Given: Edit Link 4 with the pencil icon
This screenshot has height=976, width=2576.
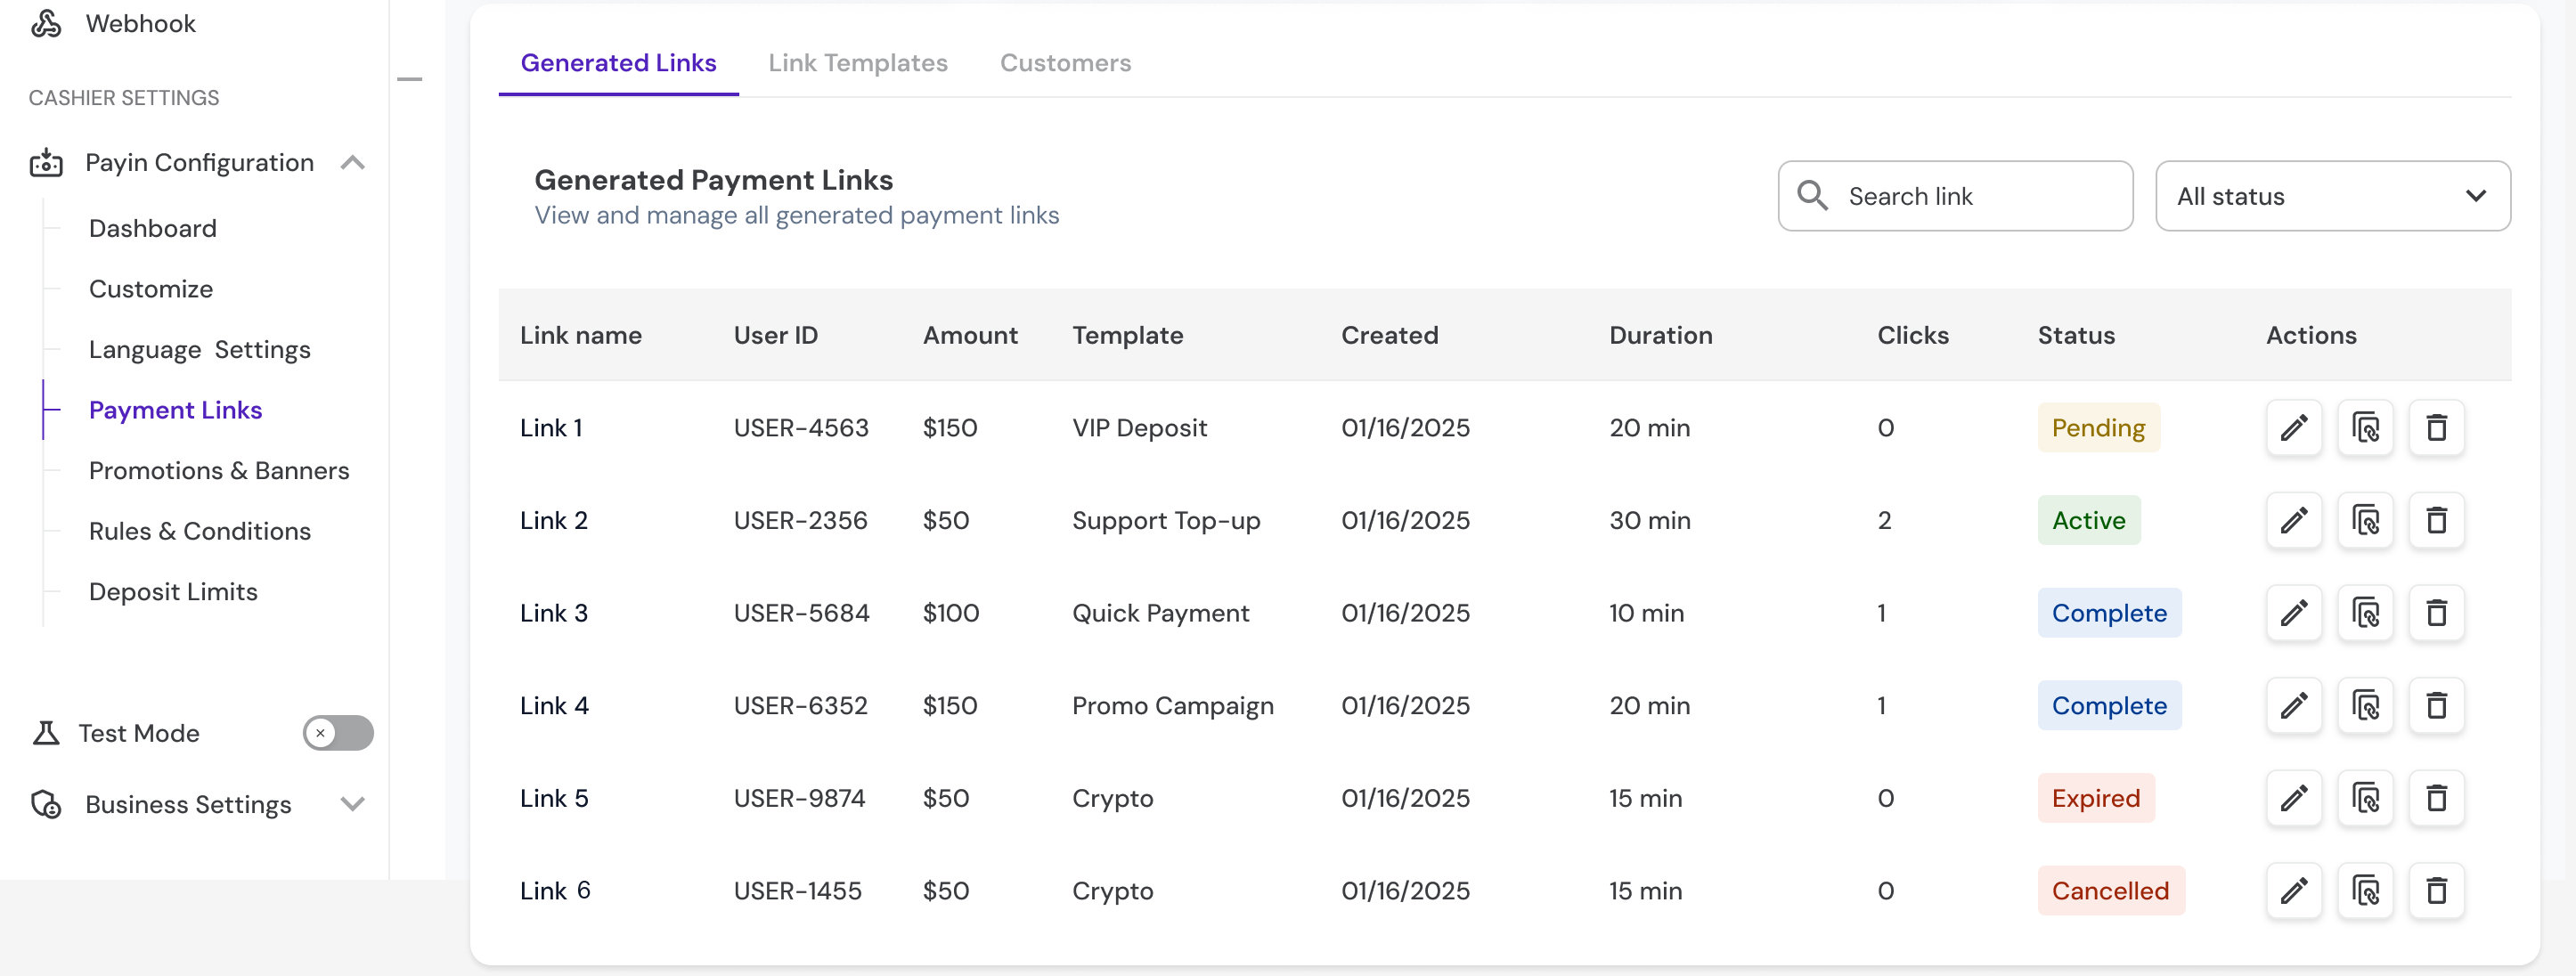Looking at the screenshot, I should point(2294,706).
